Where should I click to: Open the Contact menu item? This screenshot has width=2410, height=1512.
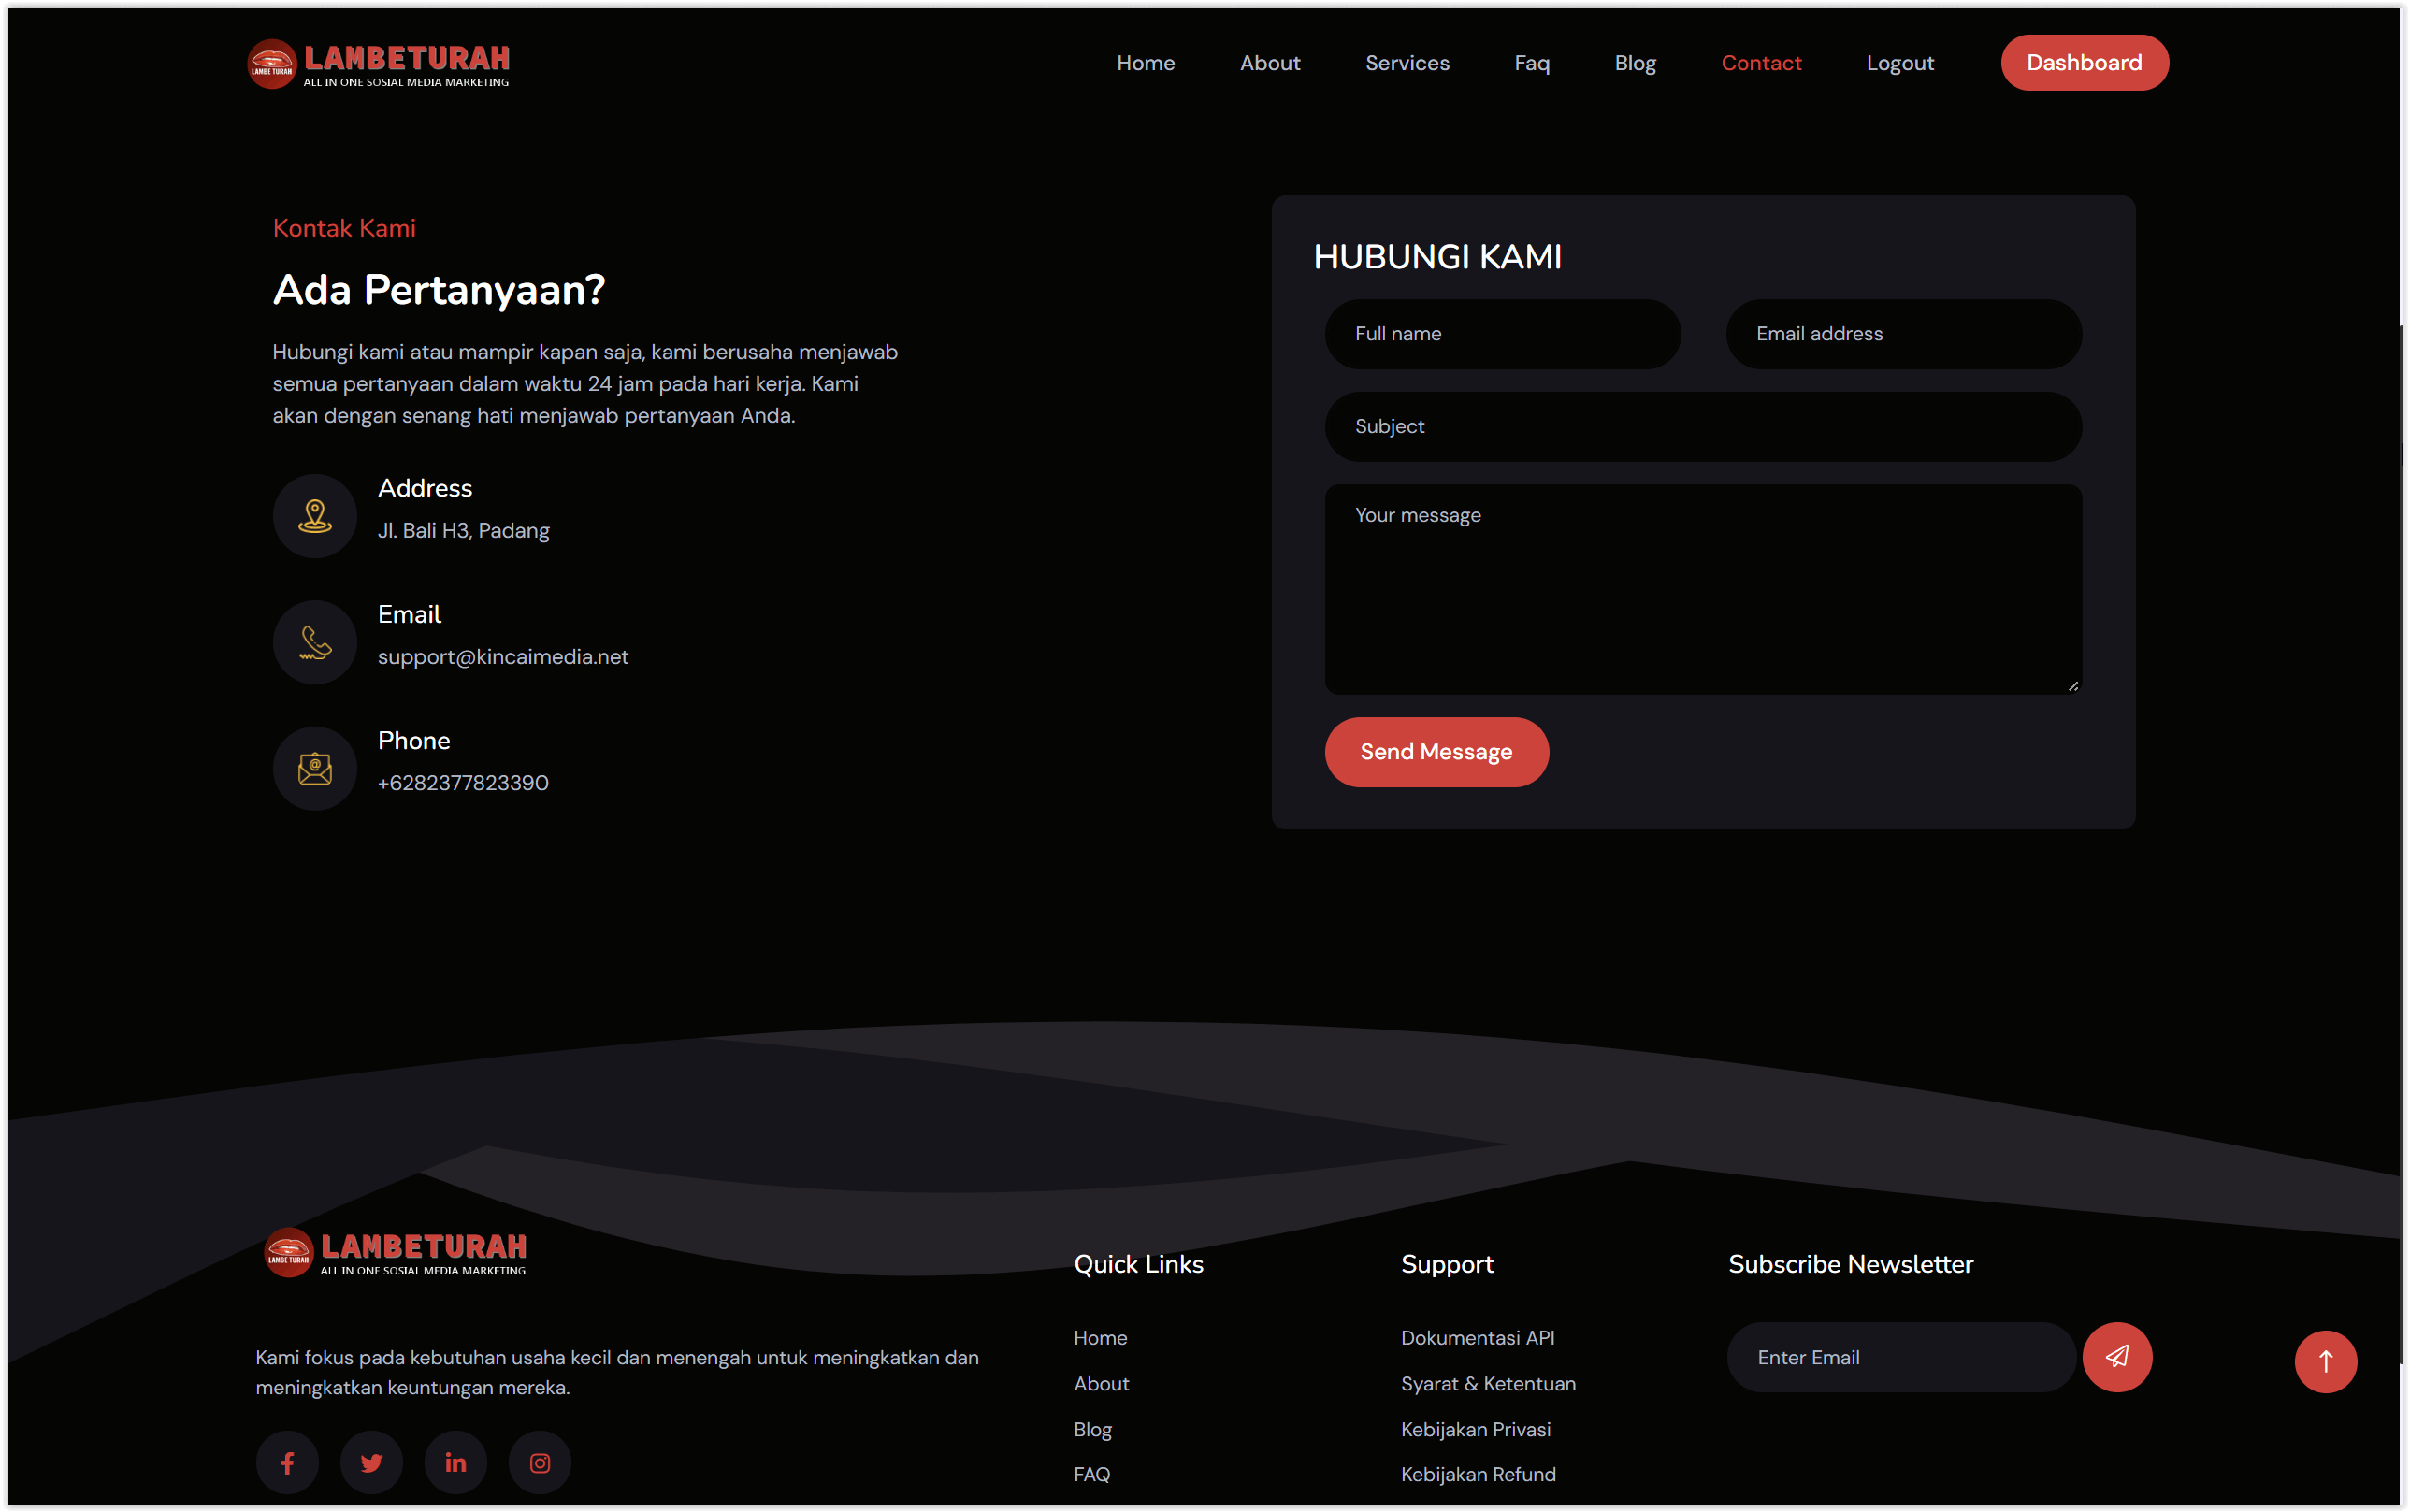coord(1762,62)
